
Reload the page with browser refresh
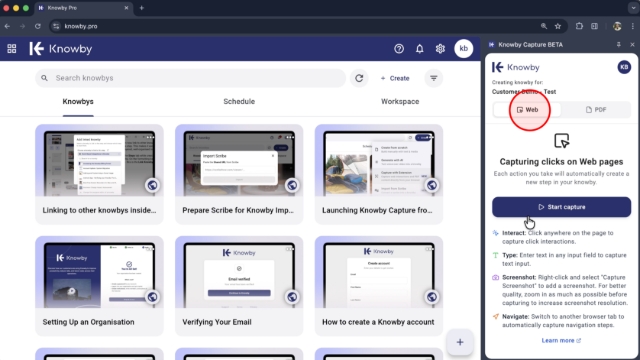pos(38,26)
